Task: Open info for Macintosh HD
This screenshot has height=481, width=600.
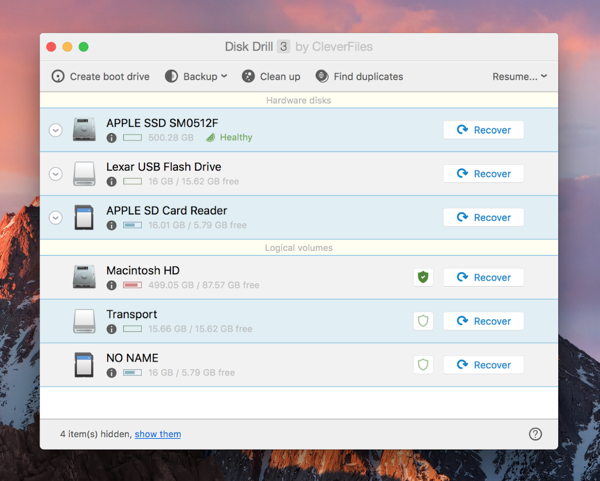Action: [111, 285]
